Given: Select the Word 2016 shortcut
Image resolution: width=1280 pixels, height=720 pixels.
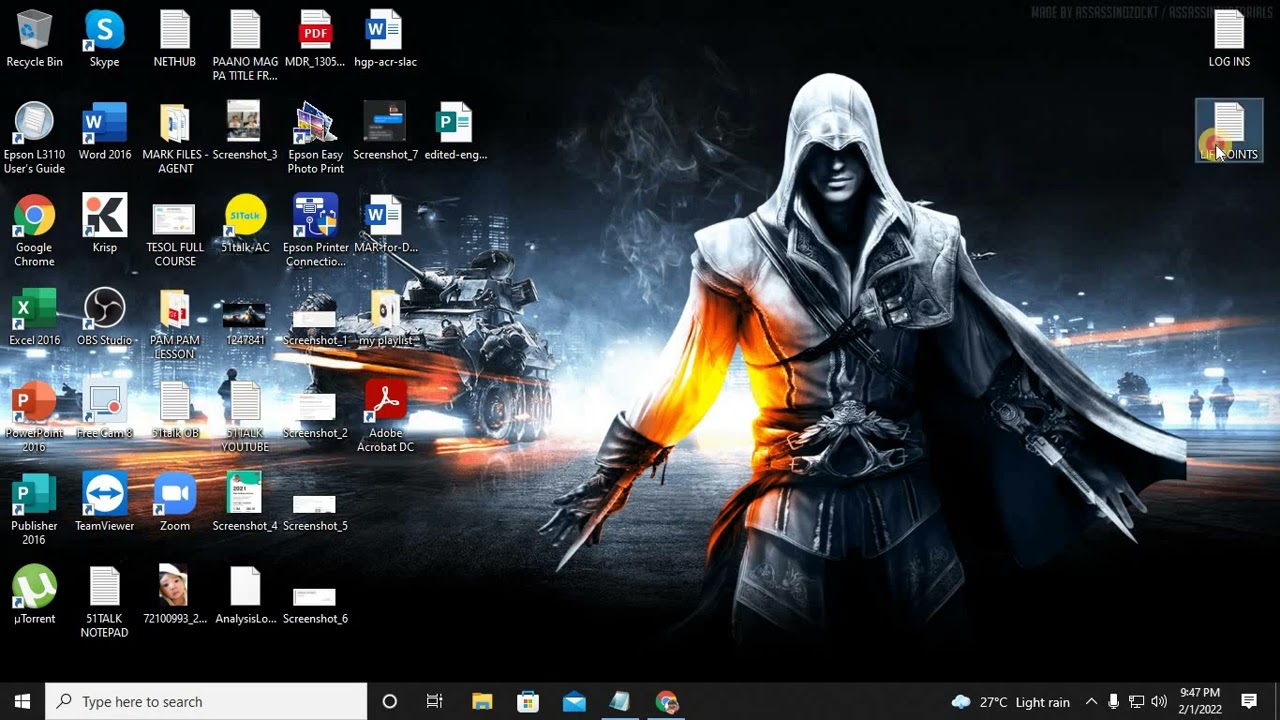Looking at the screenshot, I should 104,132.
